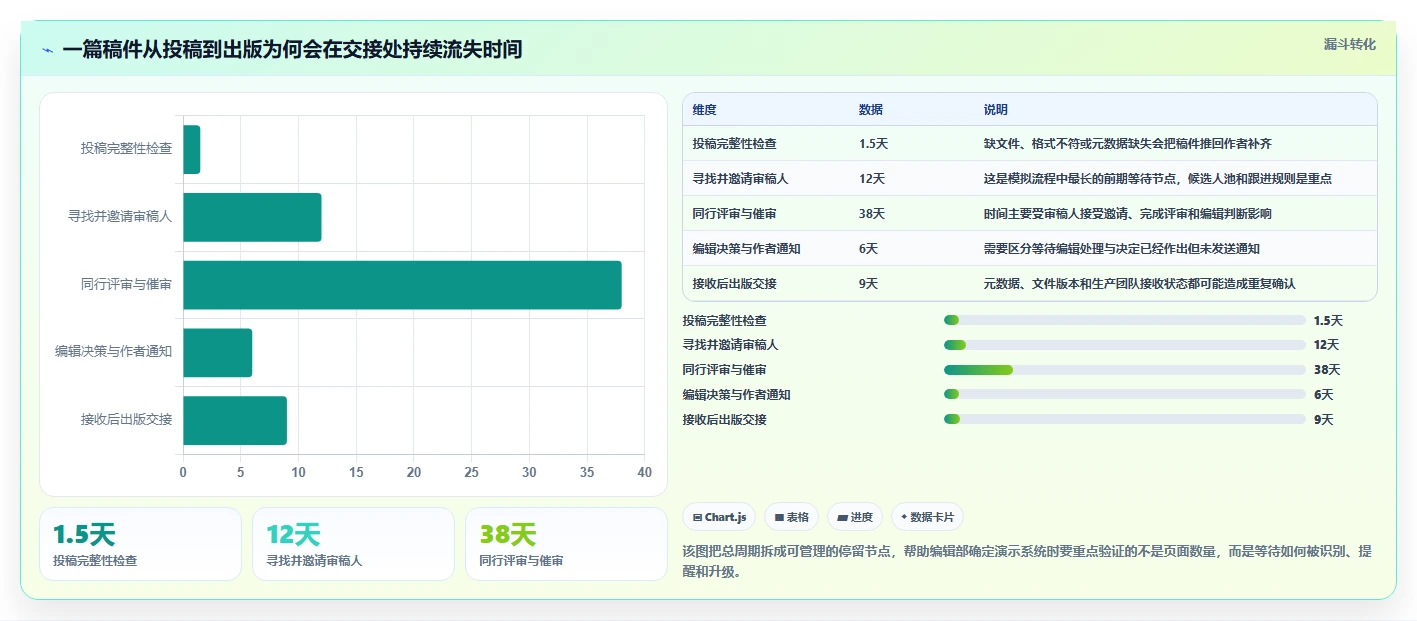Click the 12天 value in the table
This screenshot has height=621, width=1417.
(871, 179)
